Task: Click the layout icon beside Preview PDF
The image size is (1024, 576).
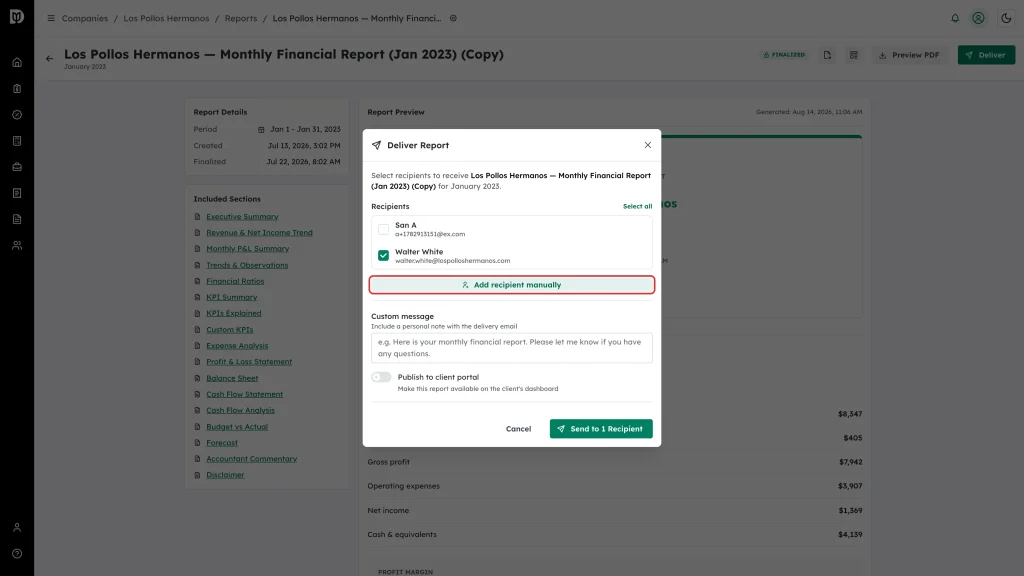Action: pyautogui.click(x=854, y=56)
